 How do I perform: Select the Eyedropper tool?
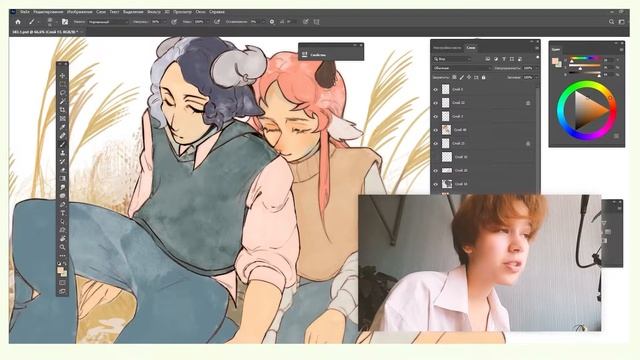(x=62, y=127)
